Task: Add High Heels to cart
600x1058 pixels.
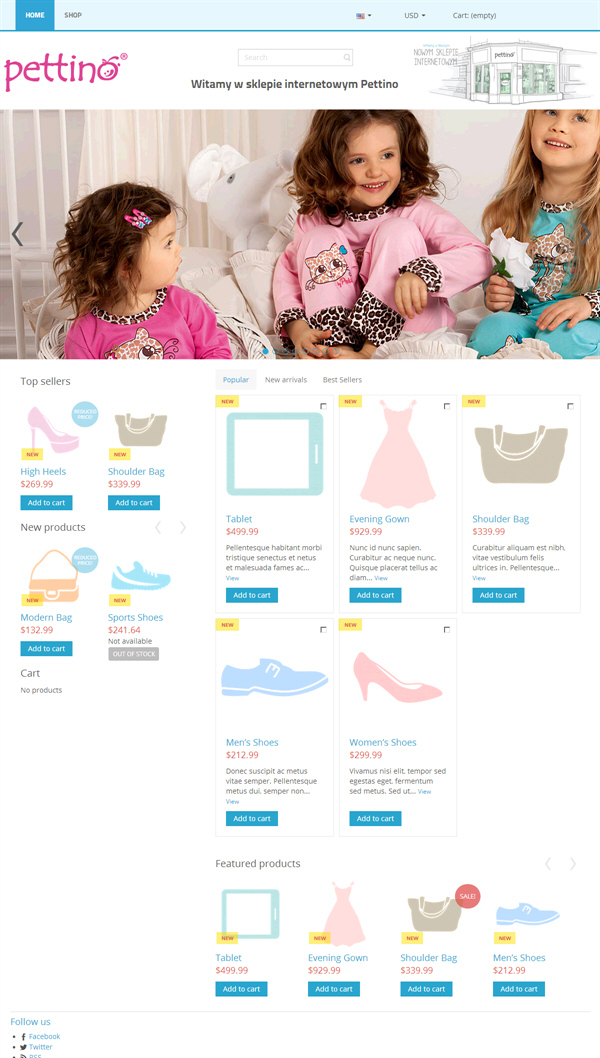Action: tap(47, 503)
